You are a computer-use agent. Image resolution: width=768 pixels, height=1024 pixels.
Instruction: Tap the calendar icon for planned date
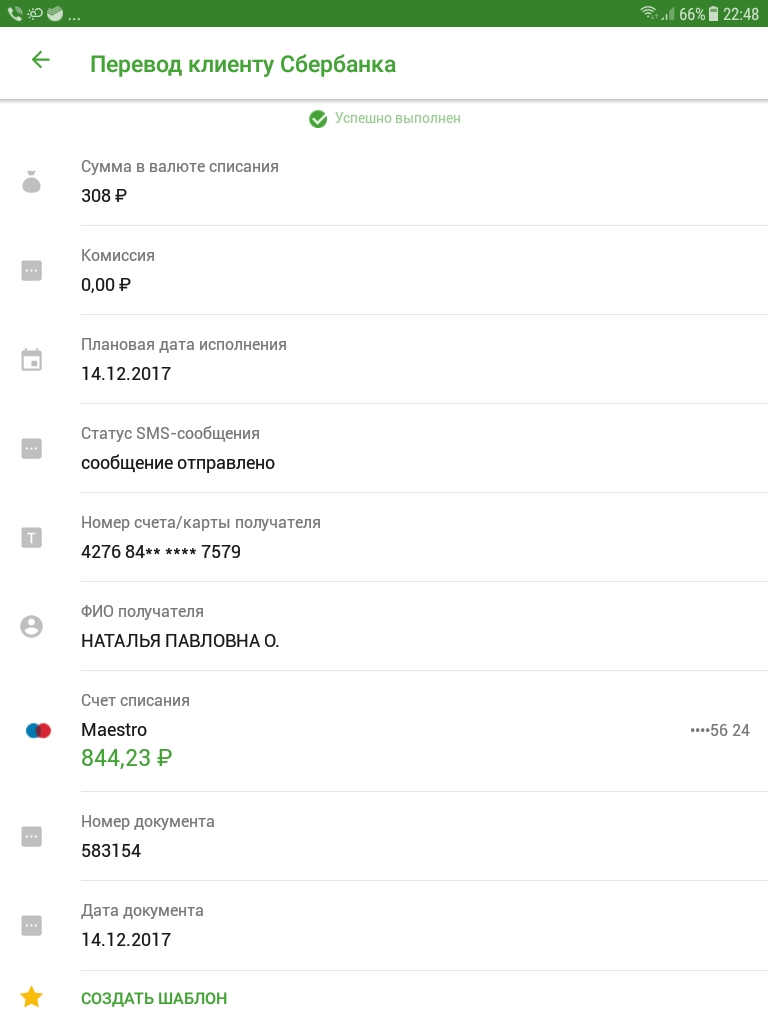[x=32, y=360]
